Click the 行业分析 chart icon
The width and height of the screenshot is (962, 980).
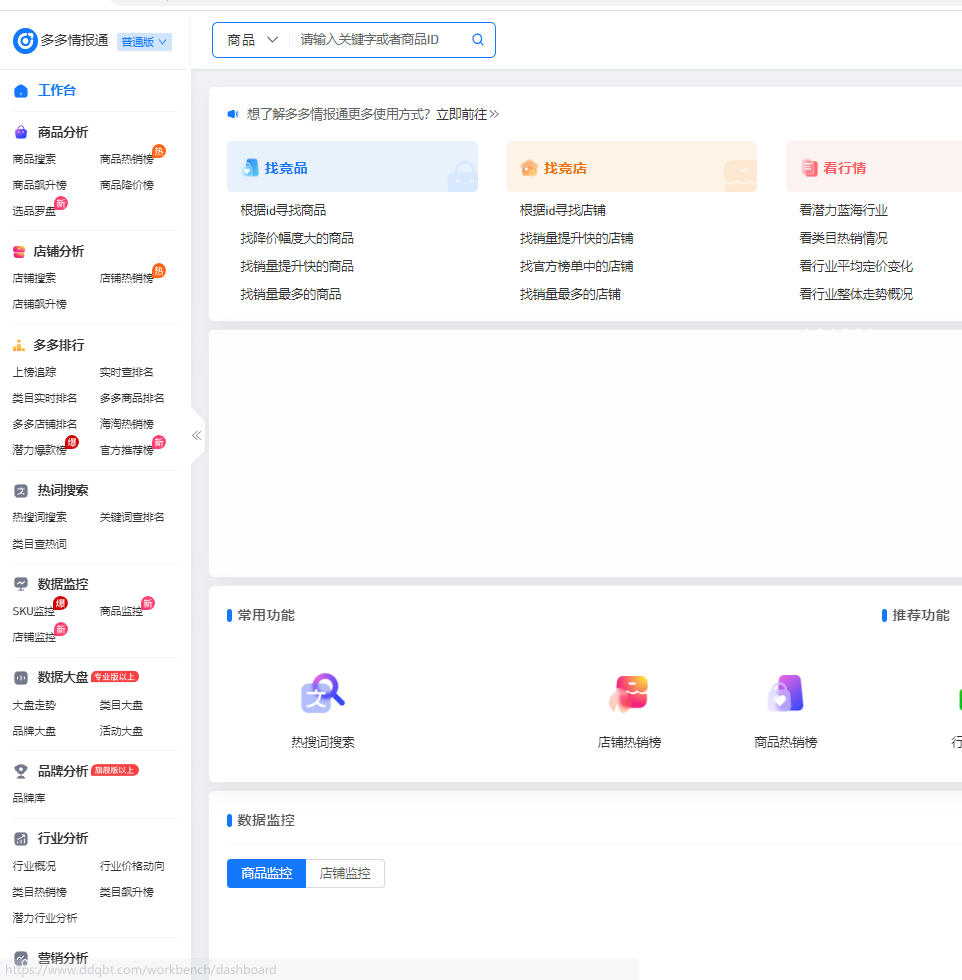(21, 839)
